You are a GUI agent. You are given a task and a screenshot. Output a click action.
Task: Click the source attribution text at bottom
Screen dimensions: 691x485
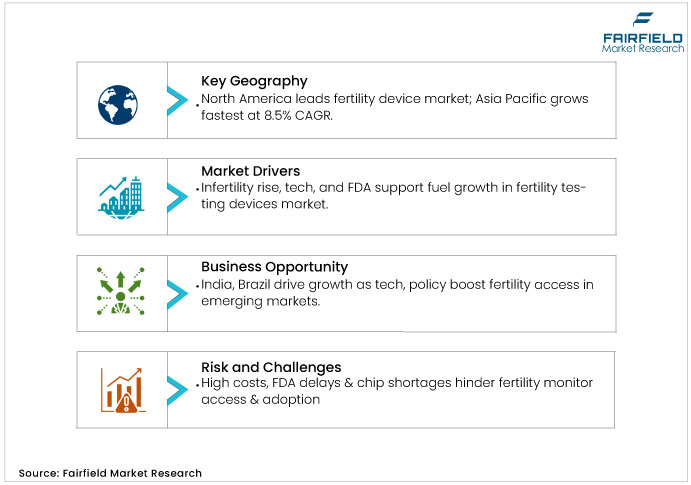pos(109,472)
